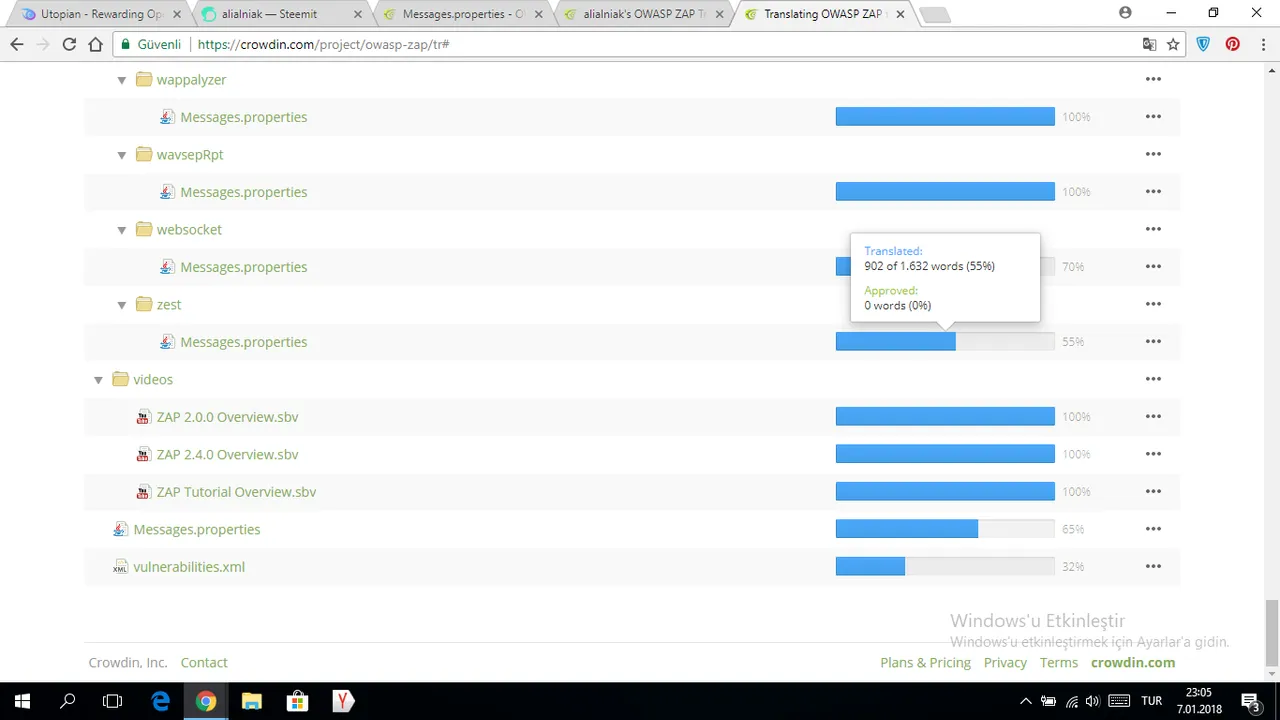This screenshot has width=1280, height=720.
Task: Open Privacy footer link
Action: 1005,662
